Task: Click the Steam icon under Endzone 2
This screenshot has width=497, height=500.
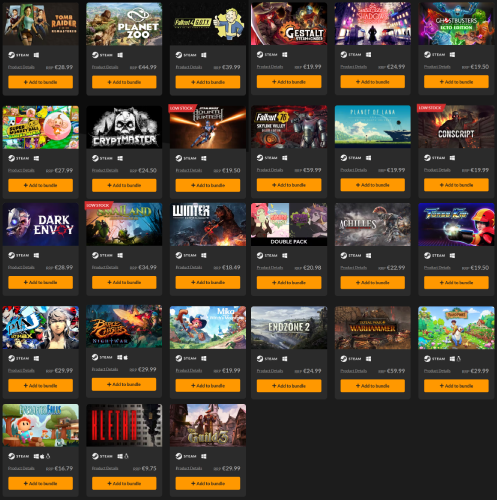Action: tap(260, 359)
